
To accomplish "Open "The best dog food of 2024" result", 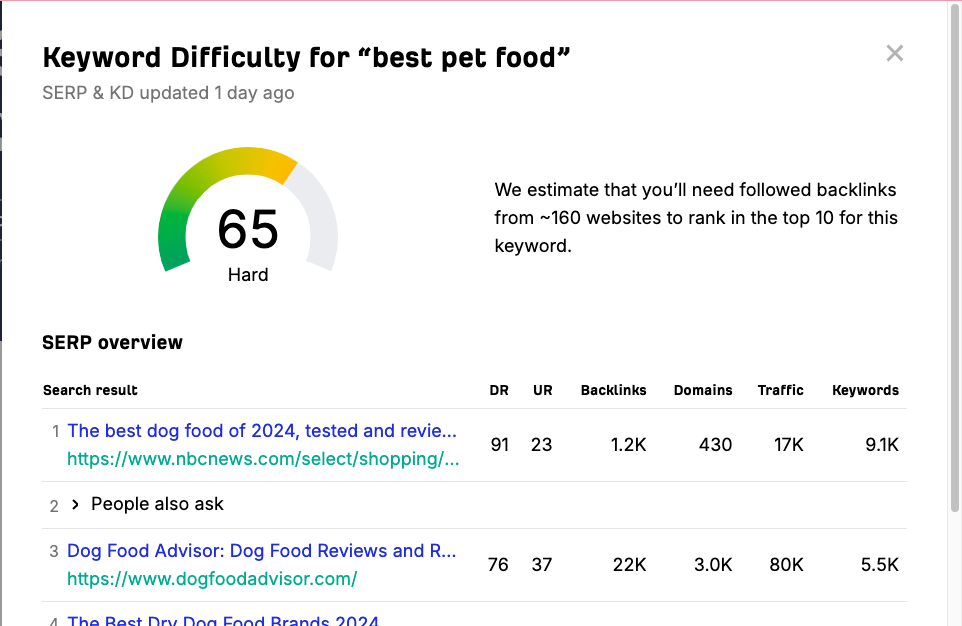I will tap(262, 431).
